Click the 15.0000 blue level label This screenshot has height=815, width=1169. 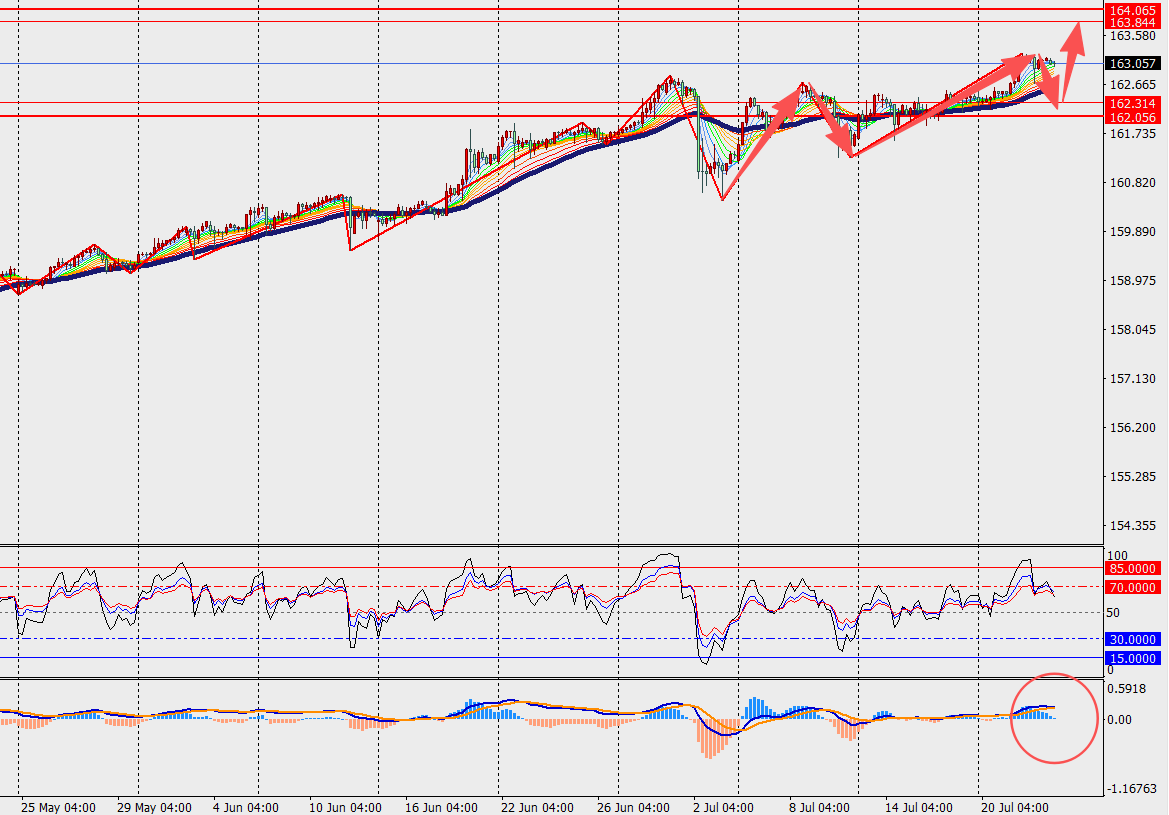[x=1132, y=658]
